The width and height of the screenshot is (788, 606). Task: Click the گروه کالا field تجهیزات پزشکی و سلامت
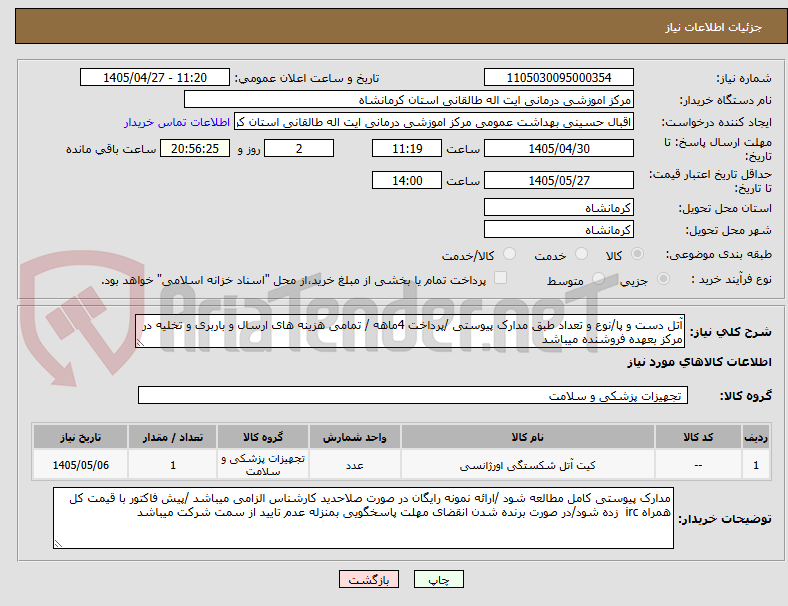[x=413, y=395]
